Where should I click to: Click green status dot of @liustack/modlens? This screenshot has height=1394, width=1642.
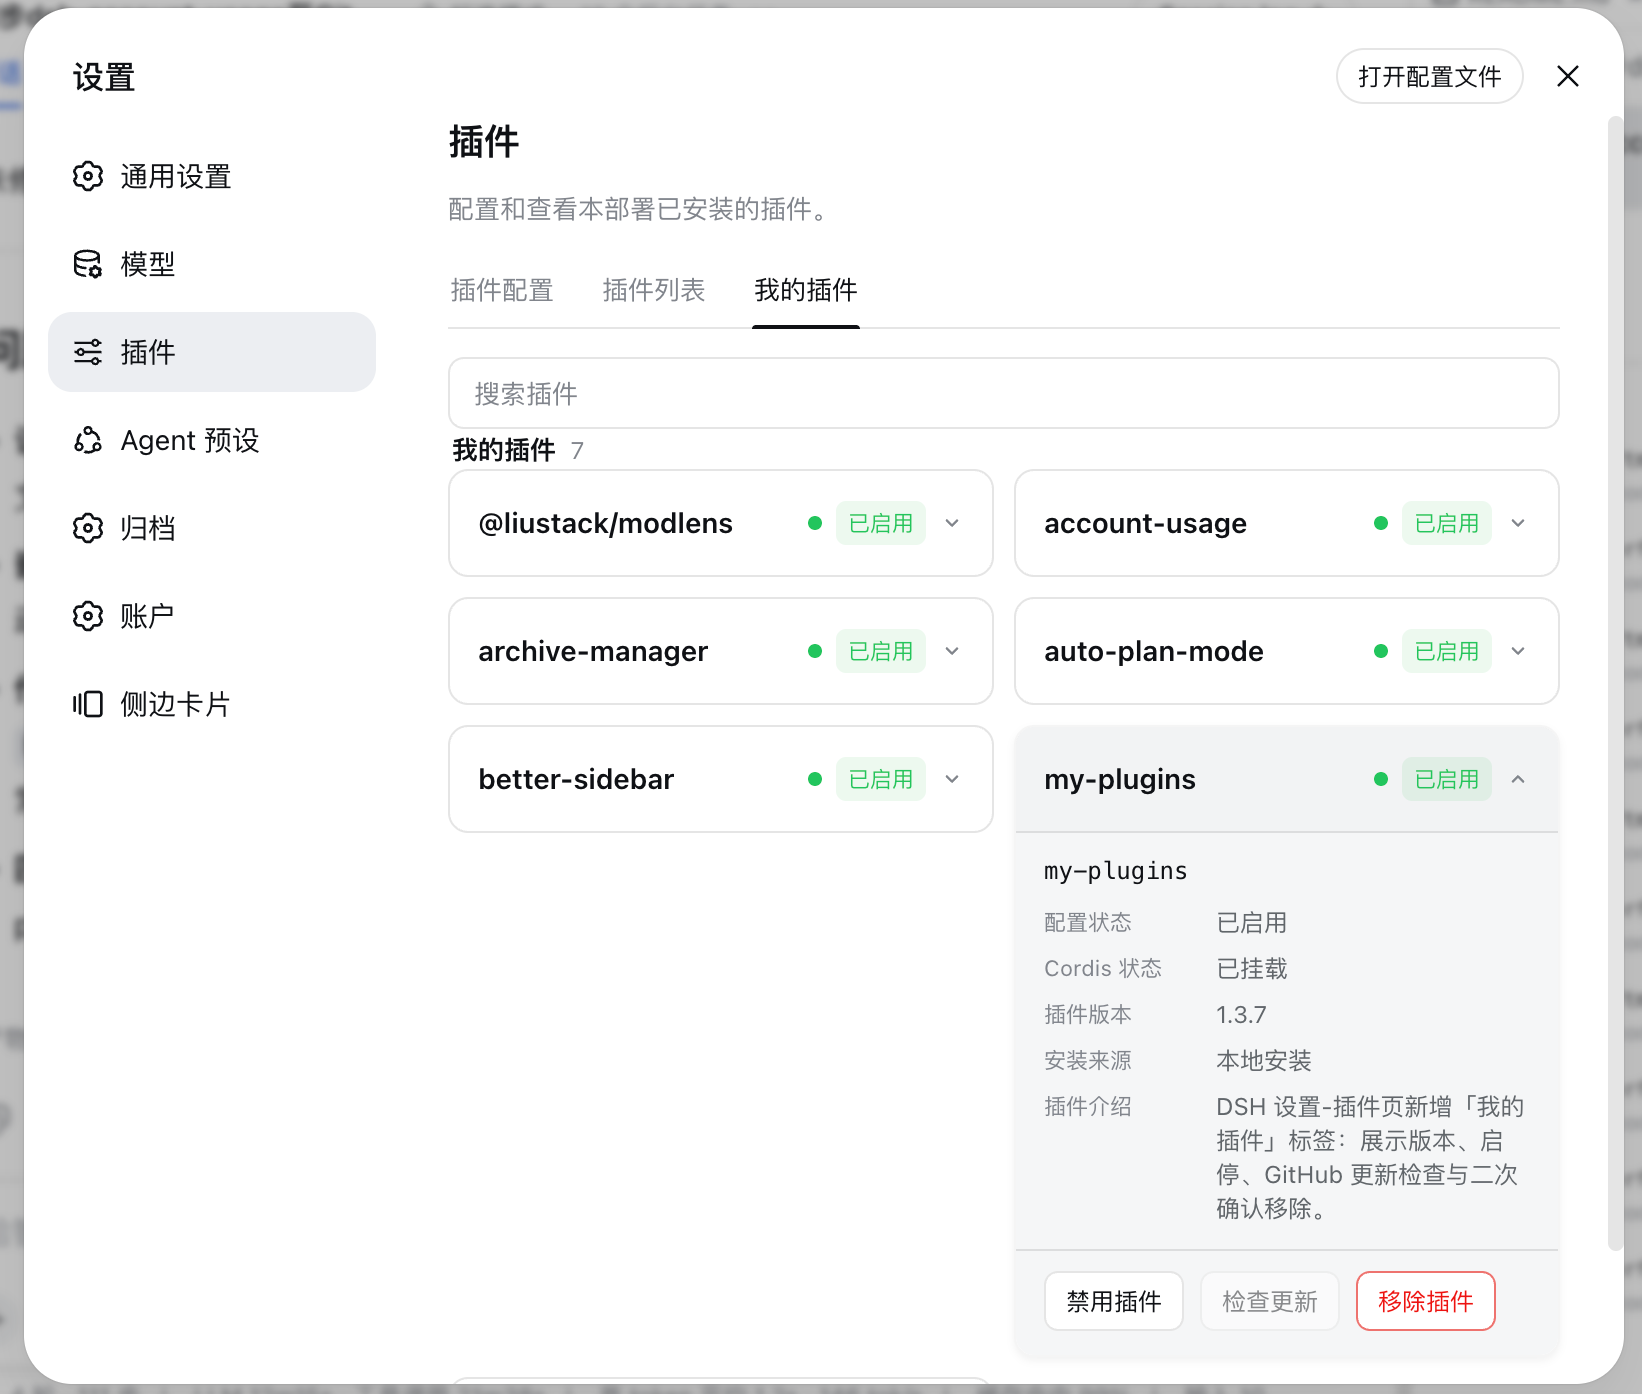815,523
